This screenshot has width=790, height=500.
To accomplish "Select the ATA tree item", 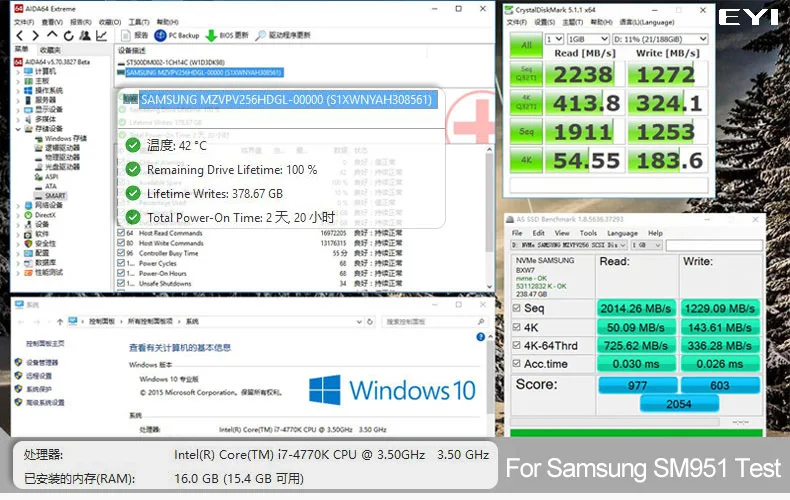I will tap(45, 186).
